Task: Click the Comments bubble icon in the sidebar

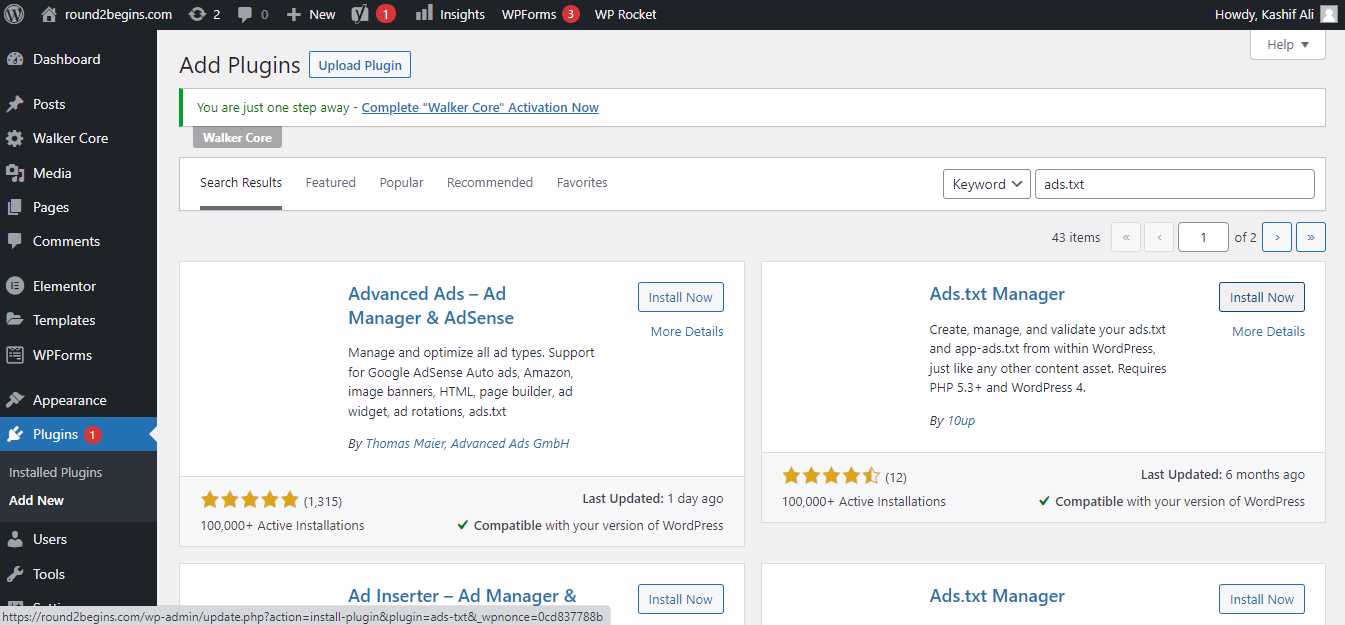Action: 15,241
